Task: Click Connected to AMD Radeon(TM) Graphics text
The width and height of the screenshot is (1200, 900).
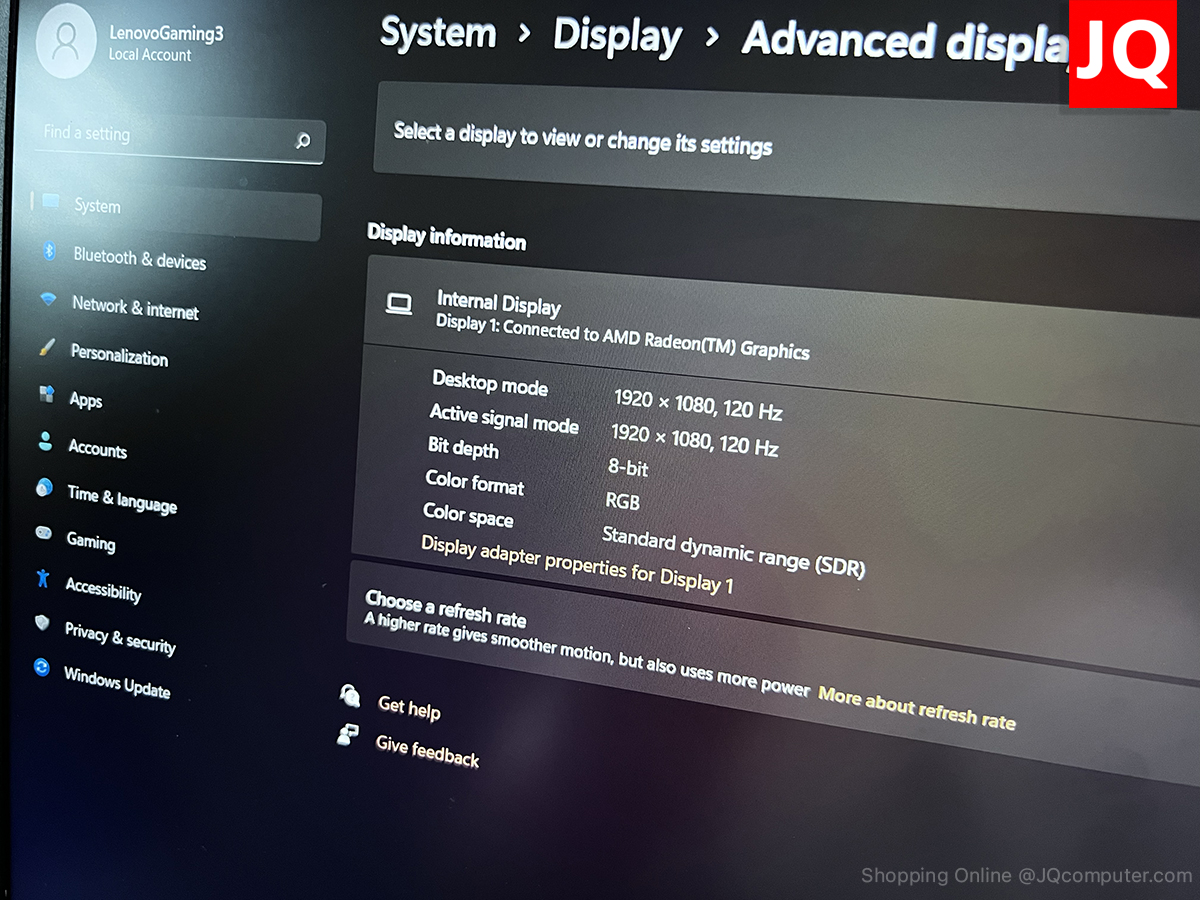Action: [656, 340]
